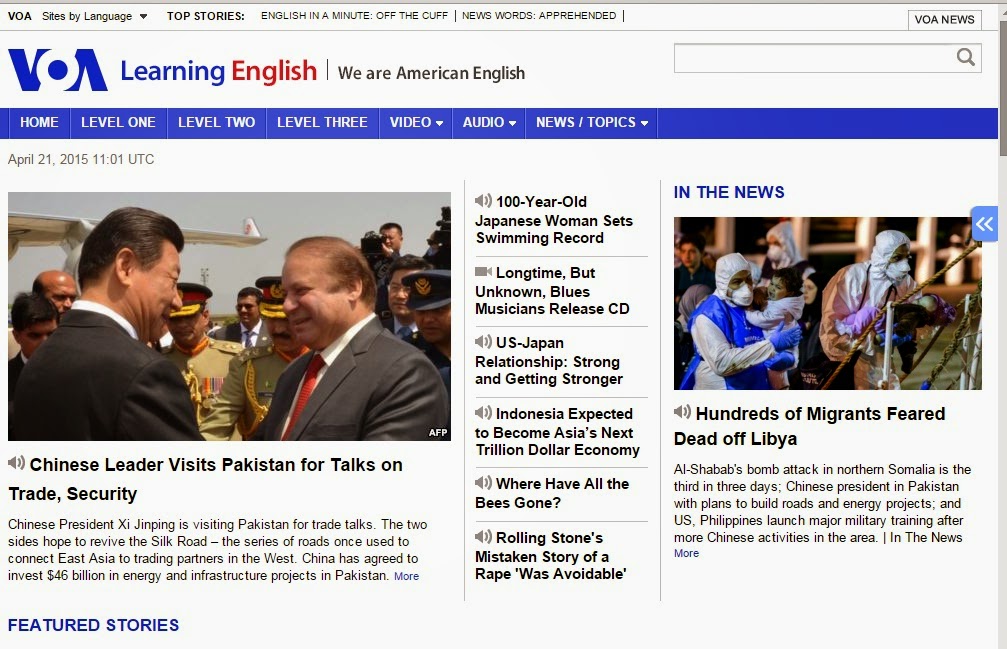Select the HOME tab
Screen dimensions: 1007x649
tap(38, 122)
